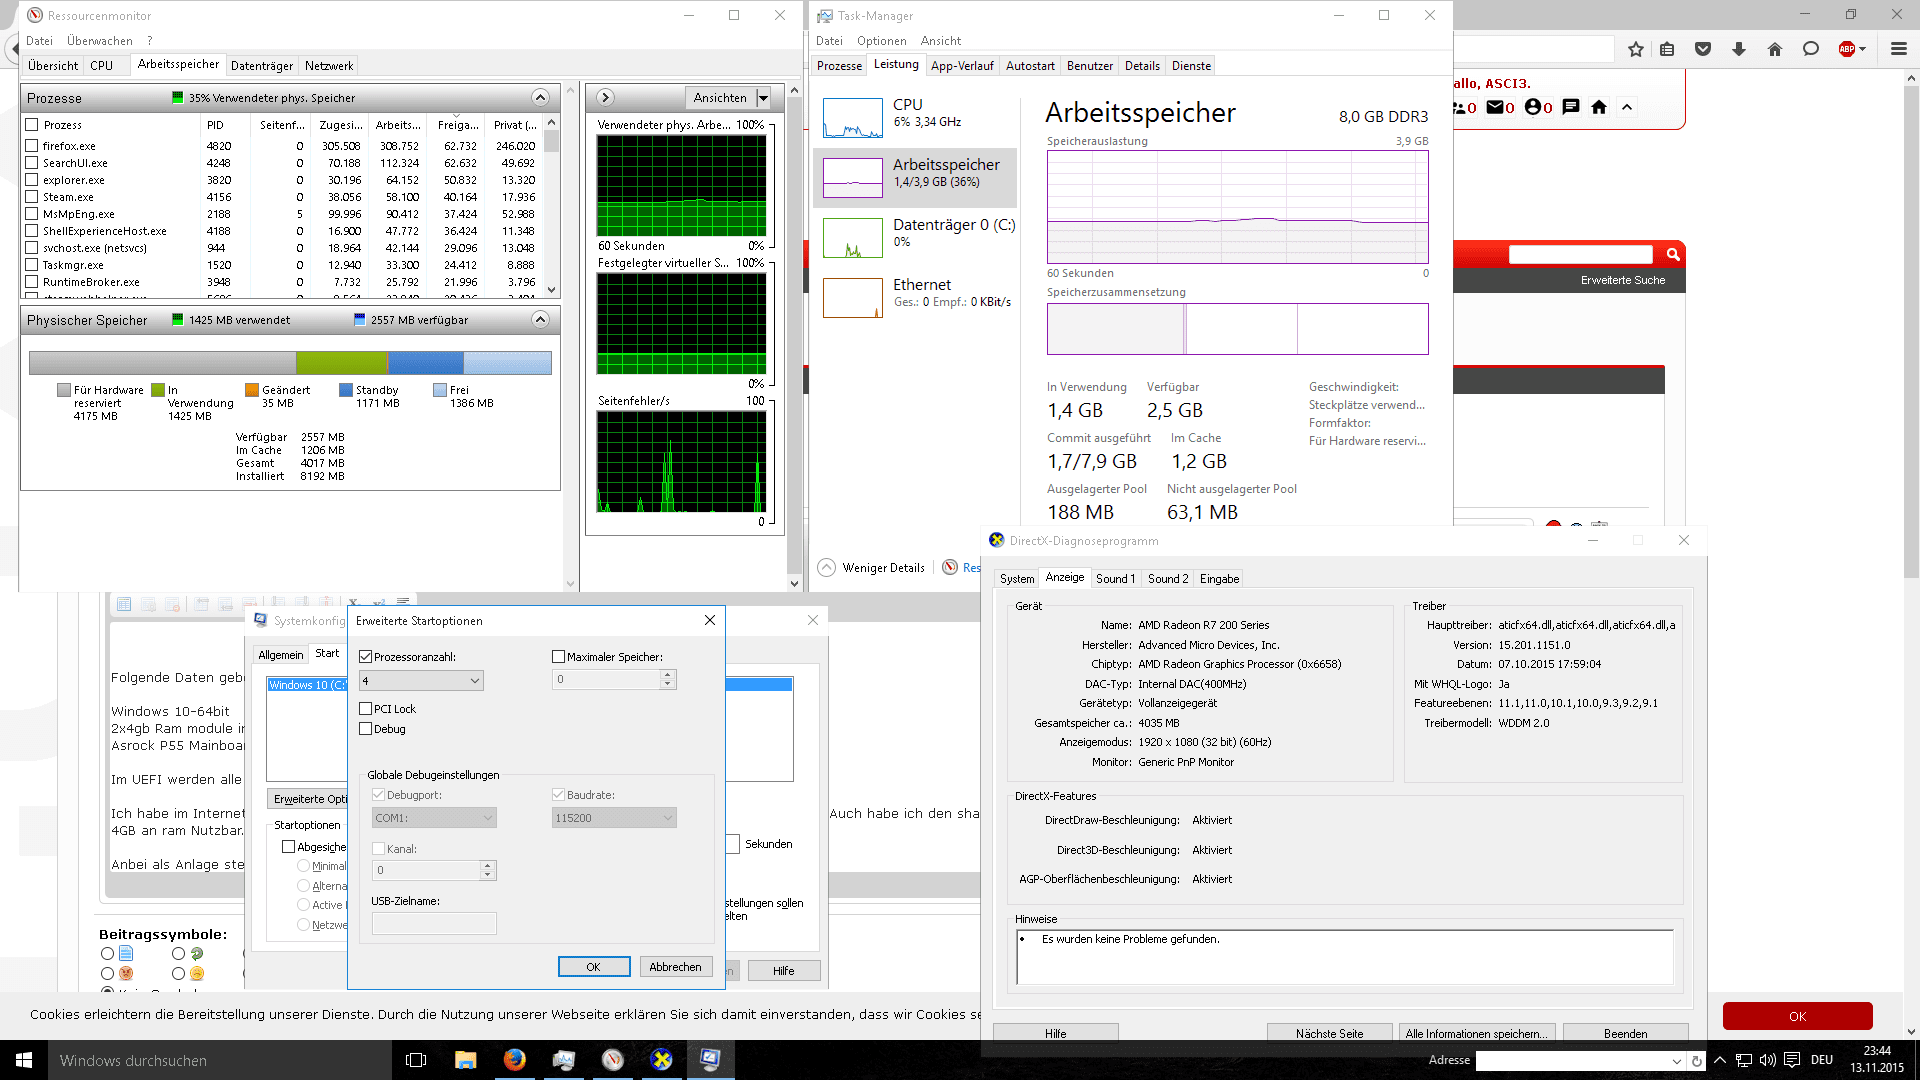Click the Firefox bookmark star icon
Image resolution: width=1920 pixels, height=1080 pixels.
tap(1636, 49)
